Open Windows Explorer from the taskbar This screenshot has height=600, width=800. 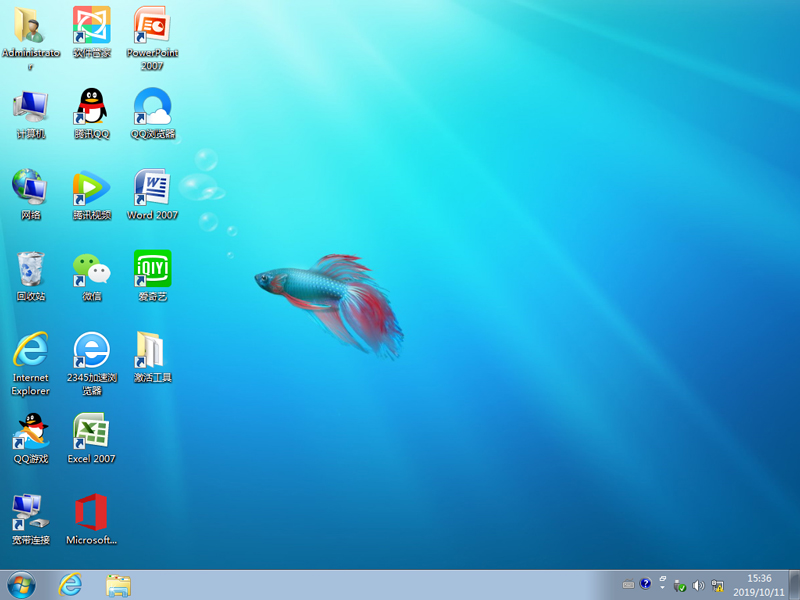118,585
